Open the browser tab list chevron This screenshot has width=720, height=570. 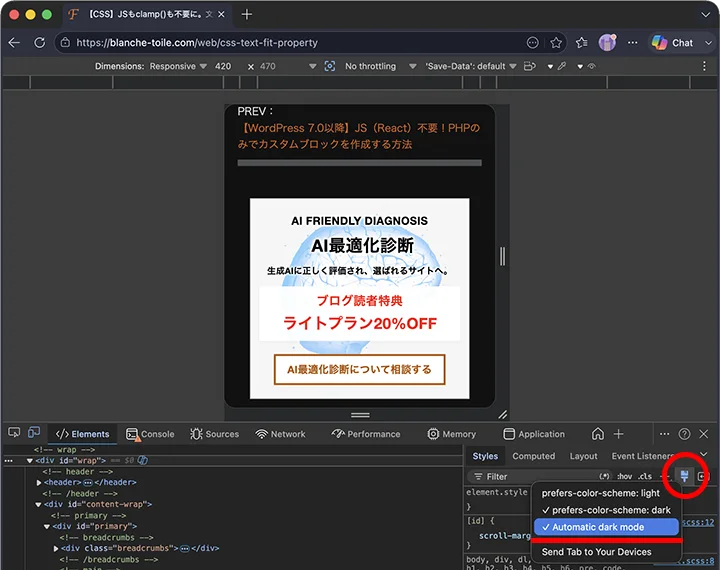pos(705,14)
